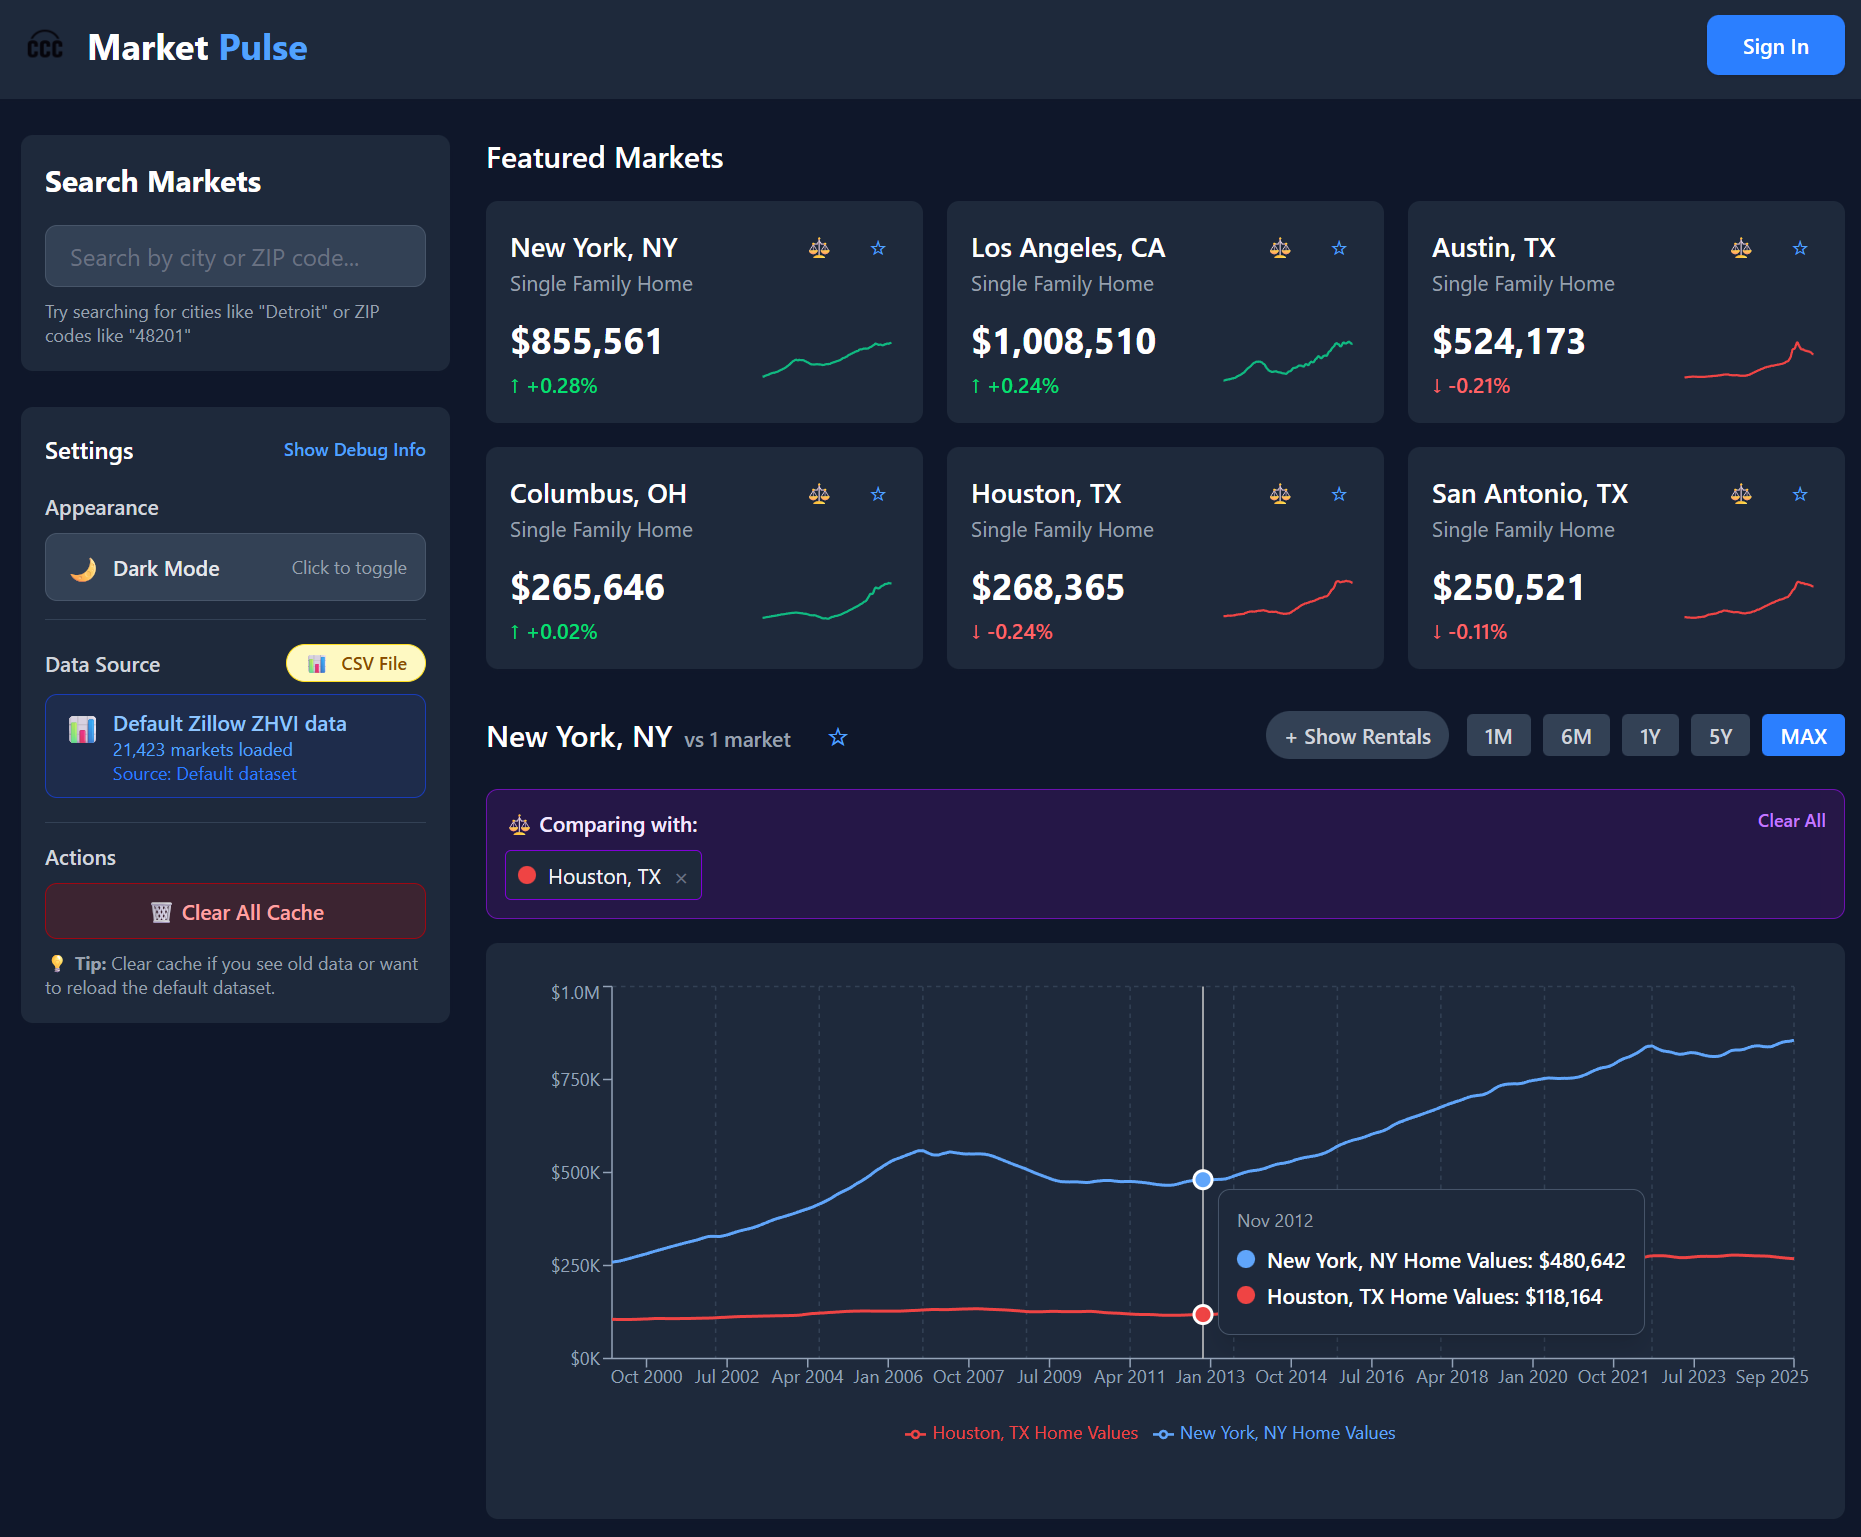Click the Clear All Cache action
This screenshot has width=1861, height=1537.
click(x=235, y=911)
